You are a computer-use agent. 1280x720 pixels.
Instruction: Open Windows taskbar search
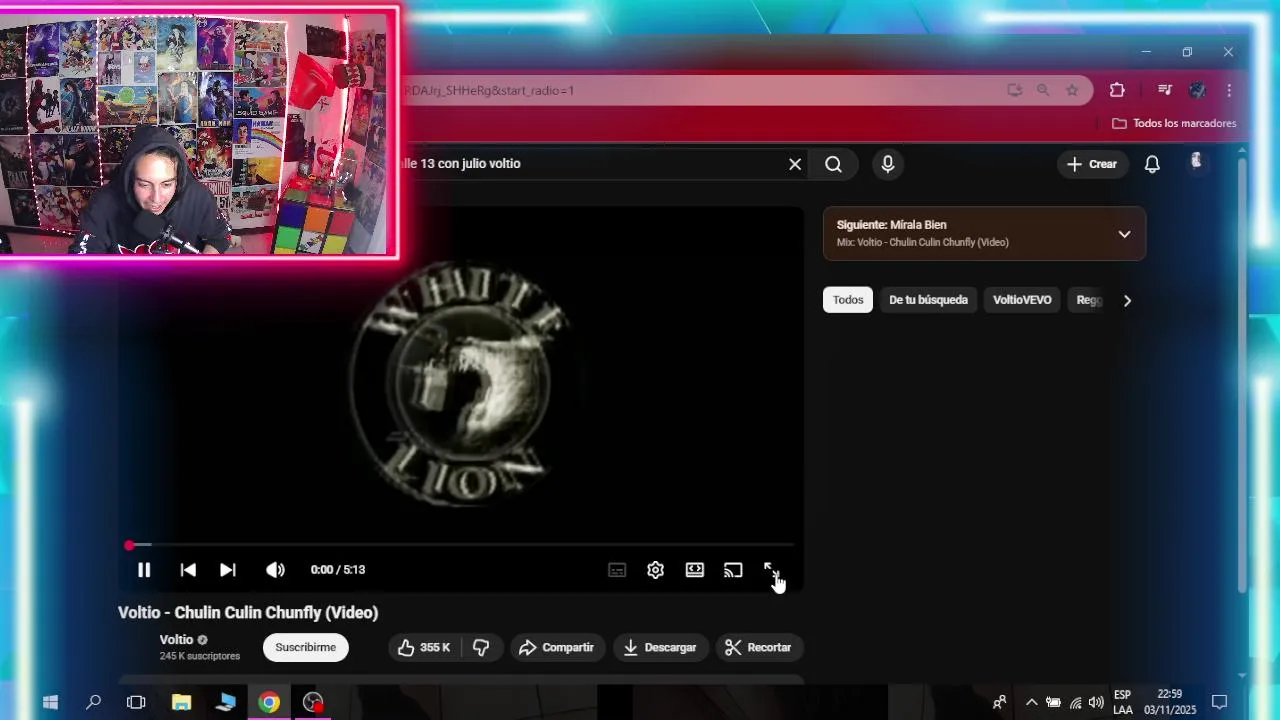click(x=94, y=702)
